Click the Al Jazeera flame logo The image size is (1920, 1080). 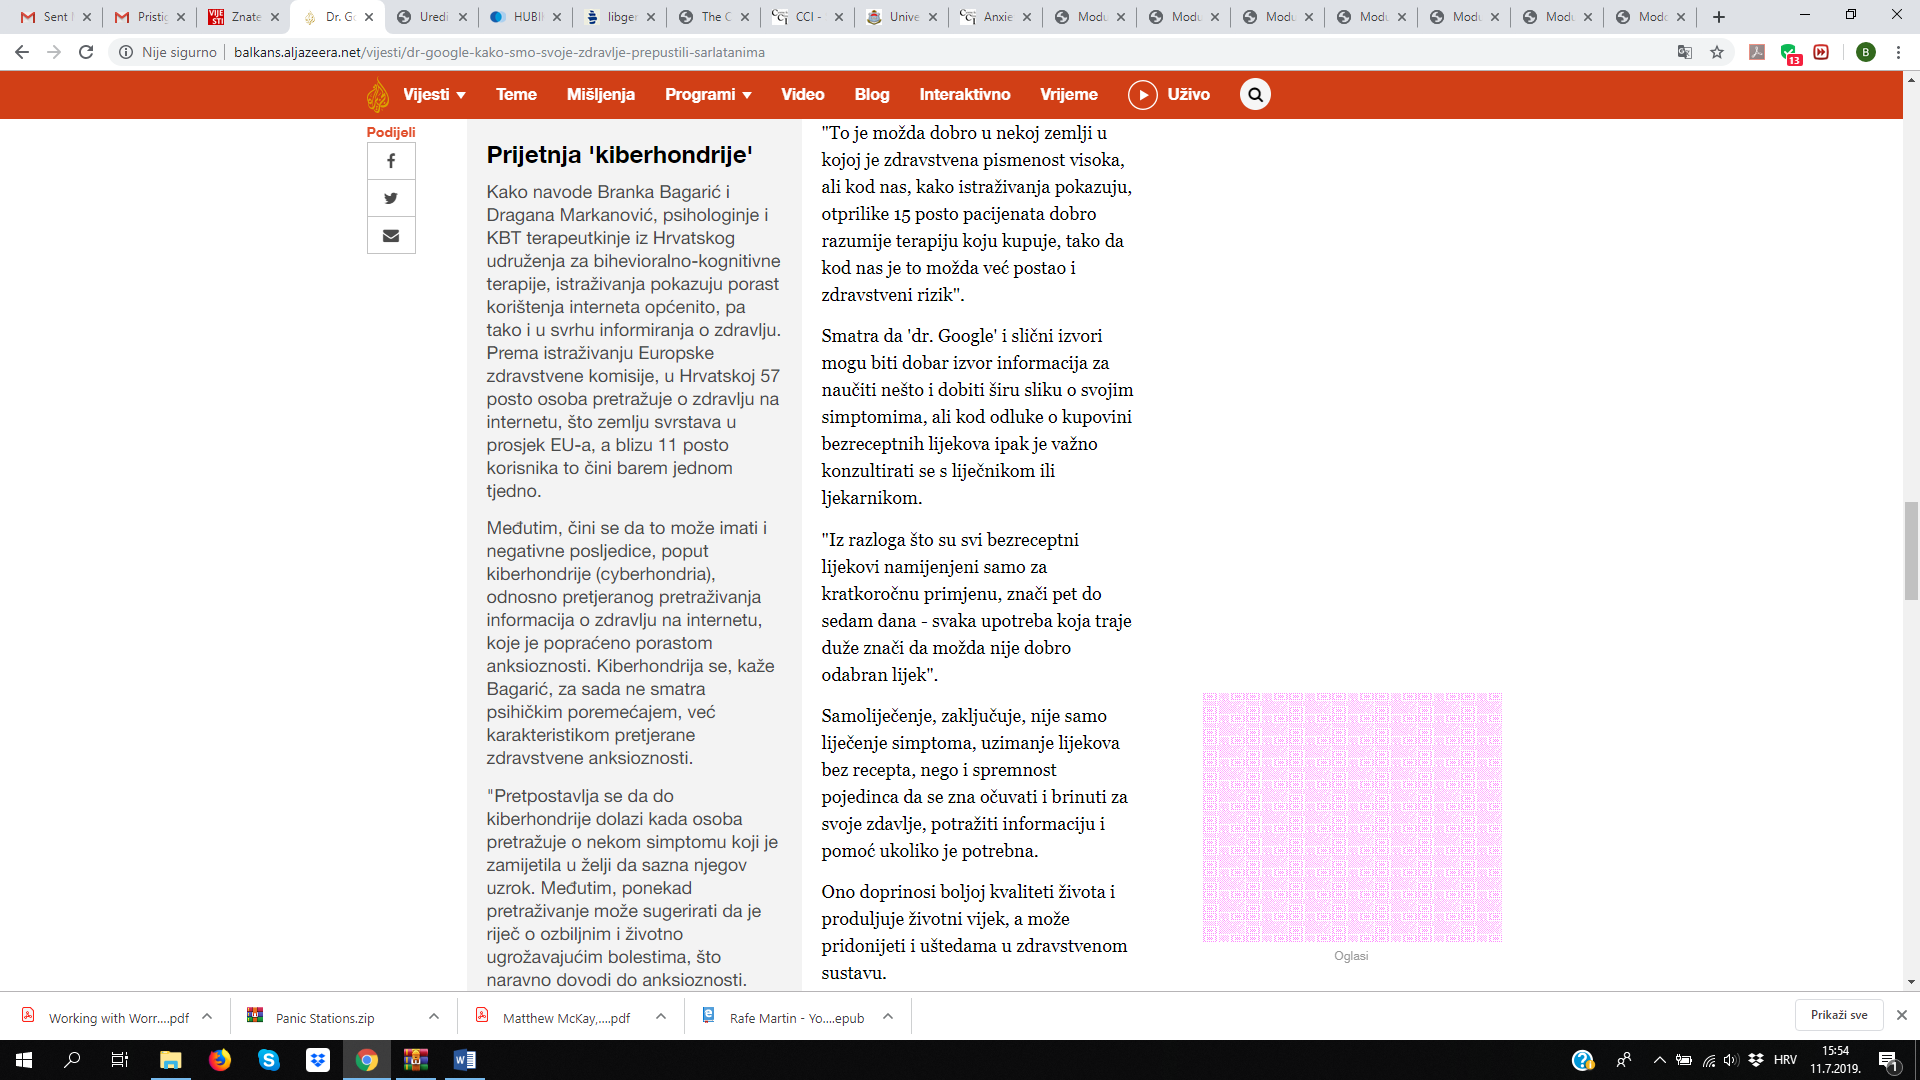378,95
